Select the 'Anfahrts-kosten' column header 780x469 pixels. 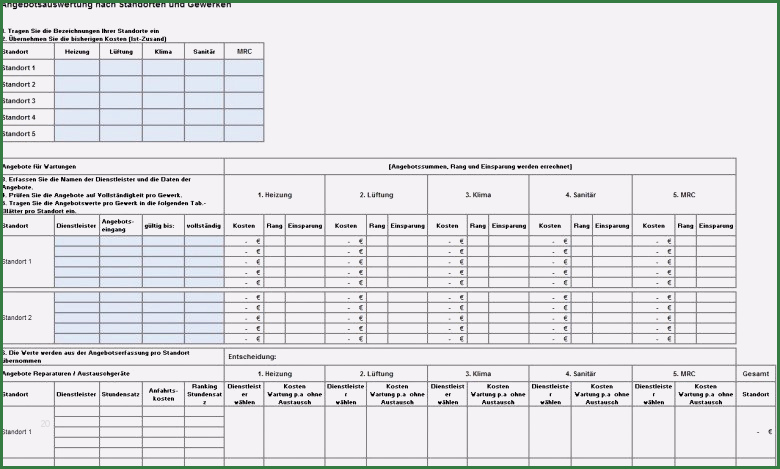click(x=163, y=394)
